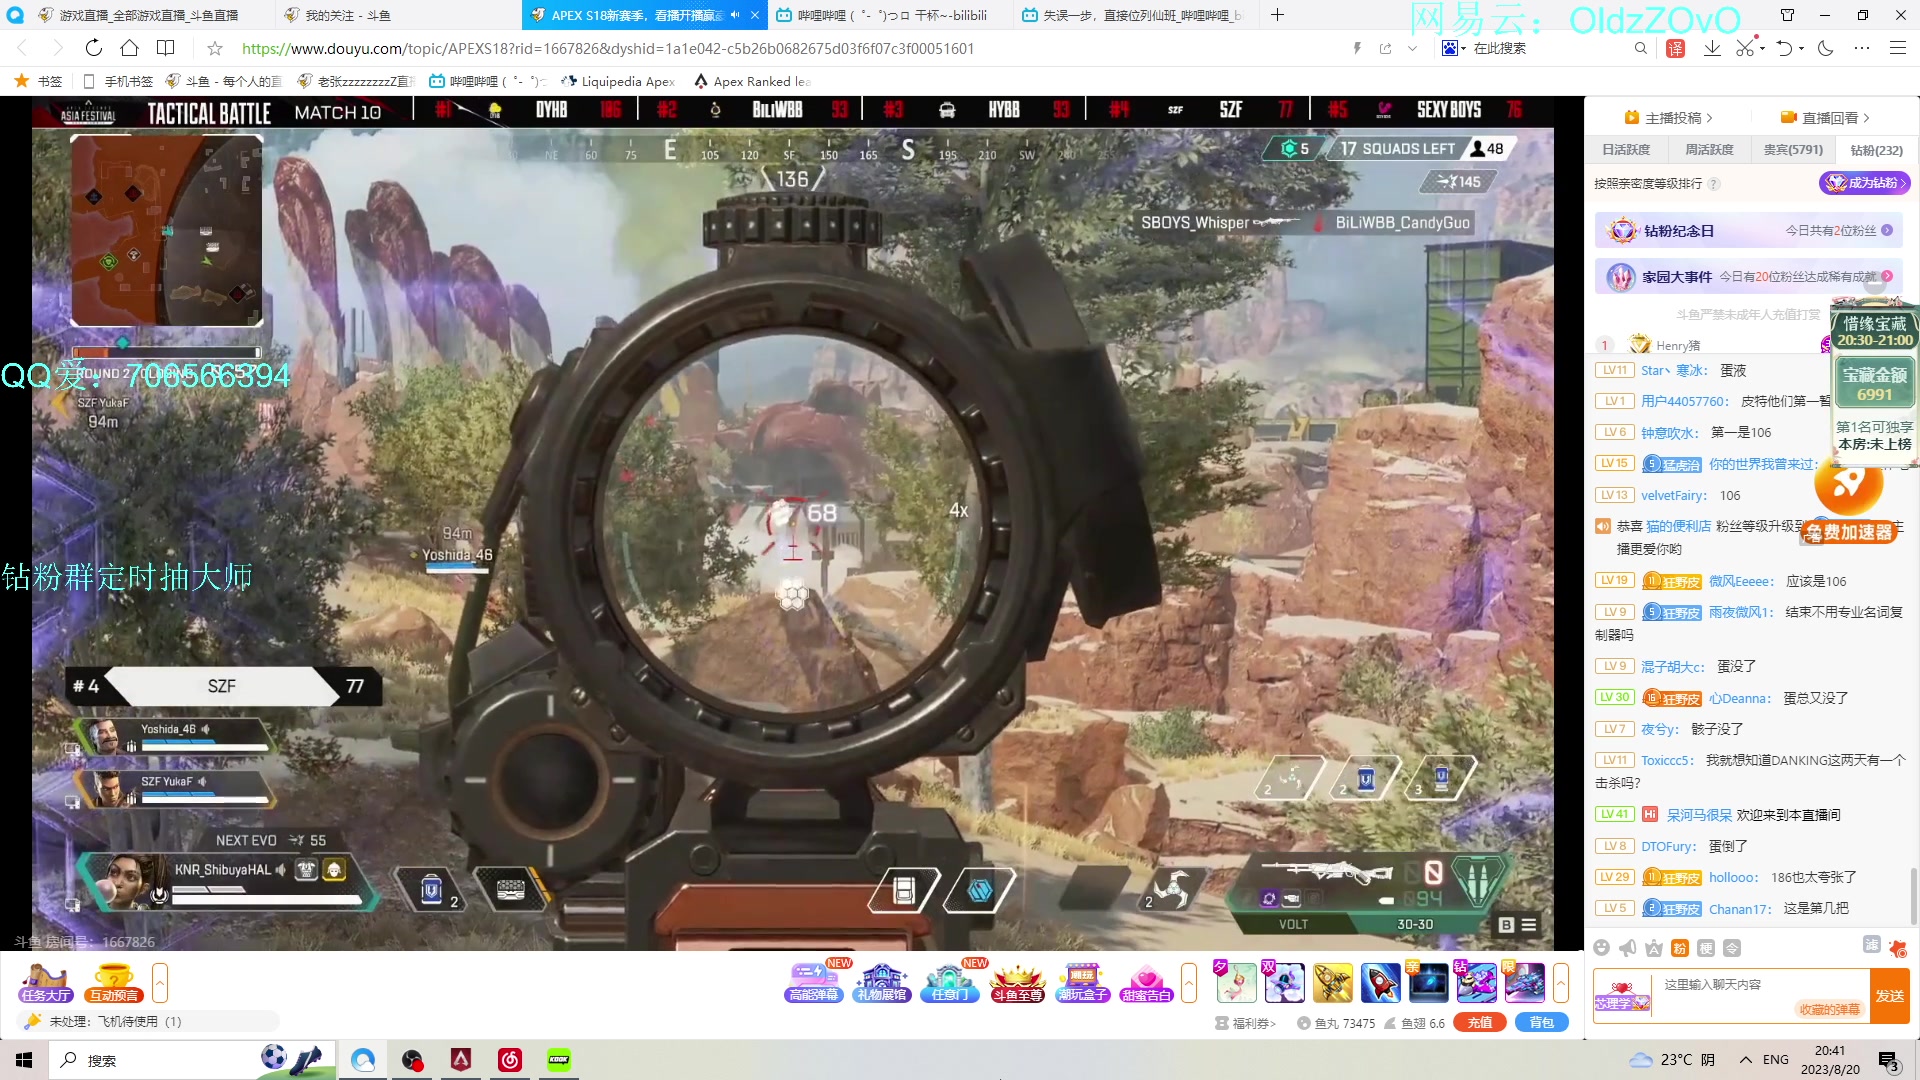Open the 手机书签 bookmark folder
The height and width of the screenshot is (1080, 1920).
[x=117, y=81]
